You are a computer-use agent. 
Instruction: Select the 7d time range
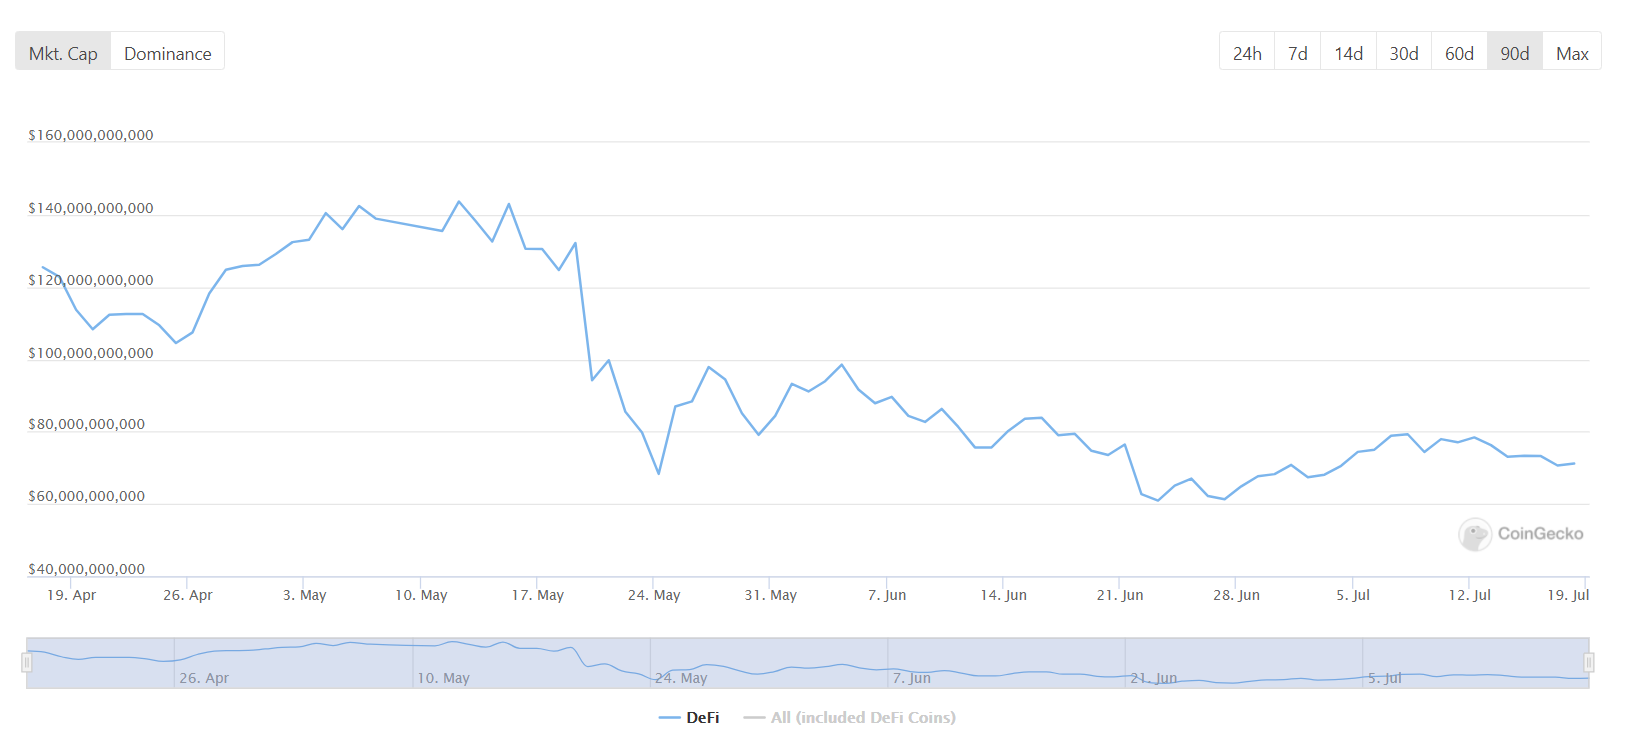pos(1297,53)
